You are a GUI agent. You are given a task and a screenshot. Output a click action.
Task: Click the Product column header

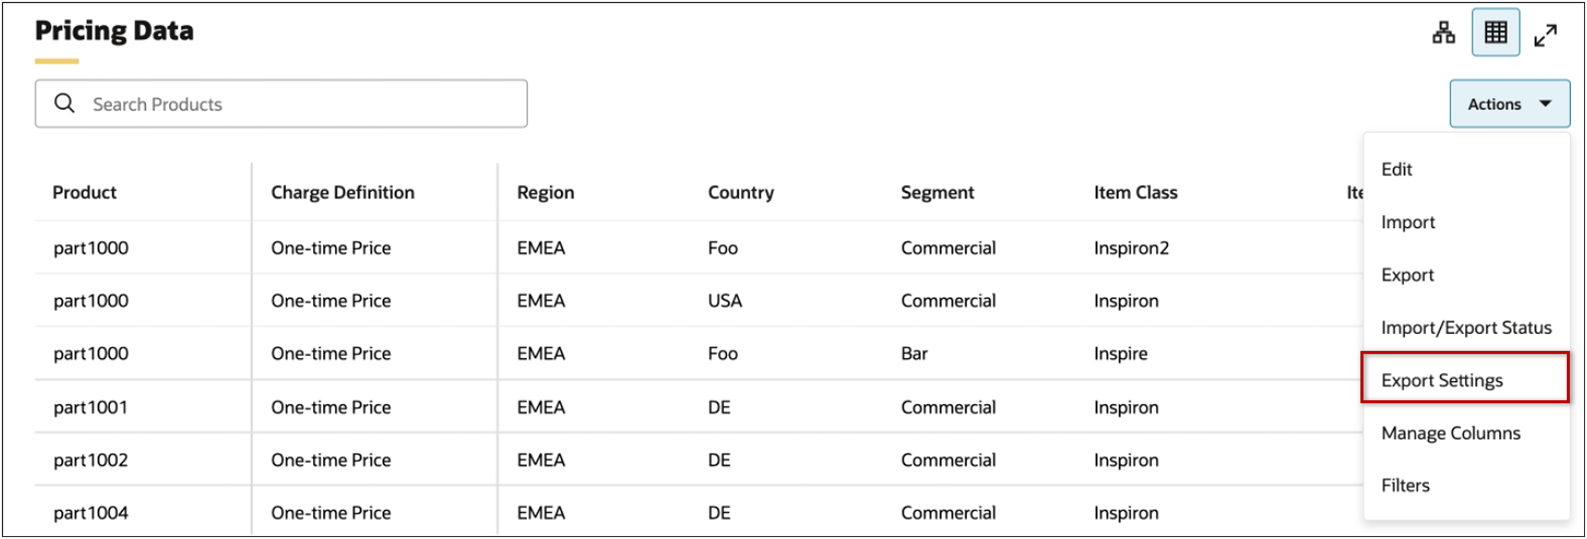[85, 192]
